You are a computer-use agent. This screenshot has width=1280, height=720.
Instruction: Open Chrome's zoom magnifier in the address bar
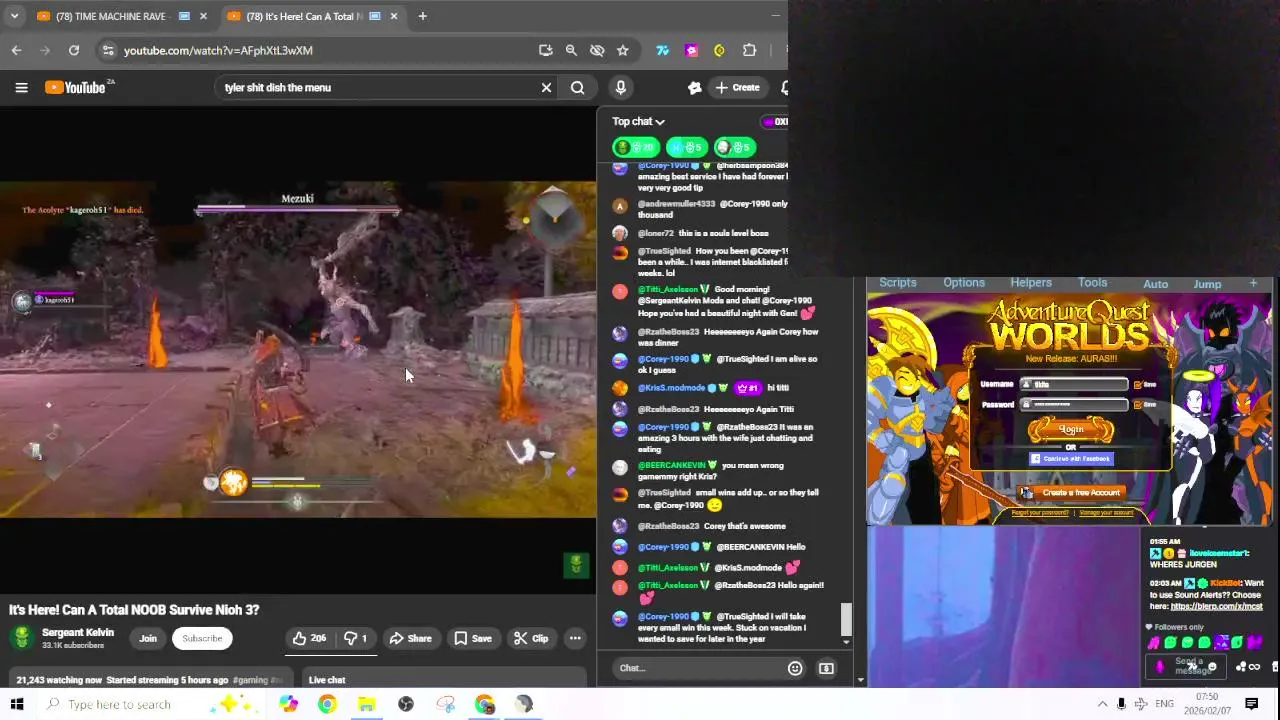(x=571, y=50)
